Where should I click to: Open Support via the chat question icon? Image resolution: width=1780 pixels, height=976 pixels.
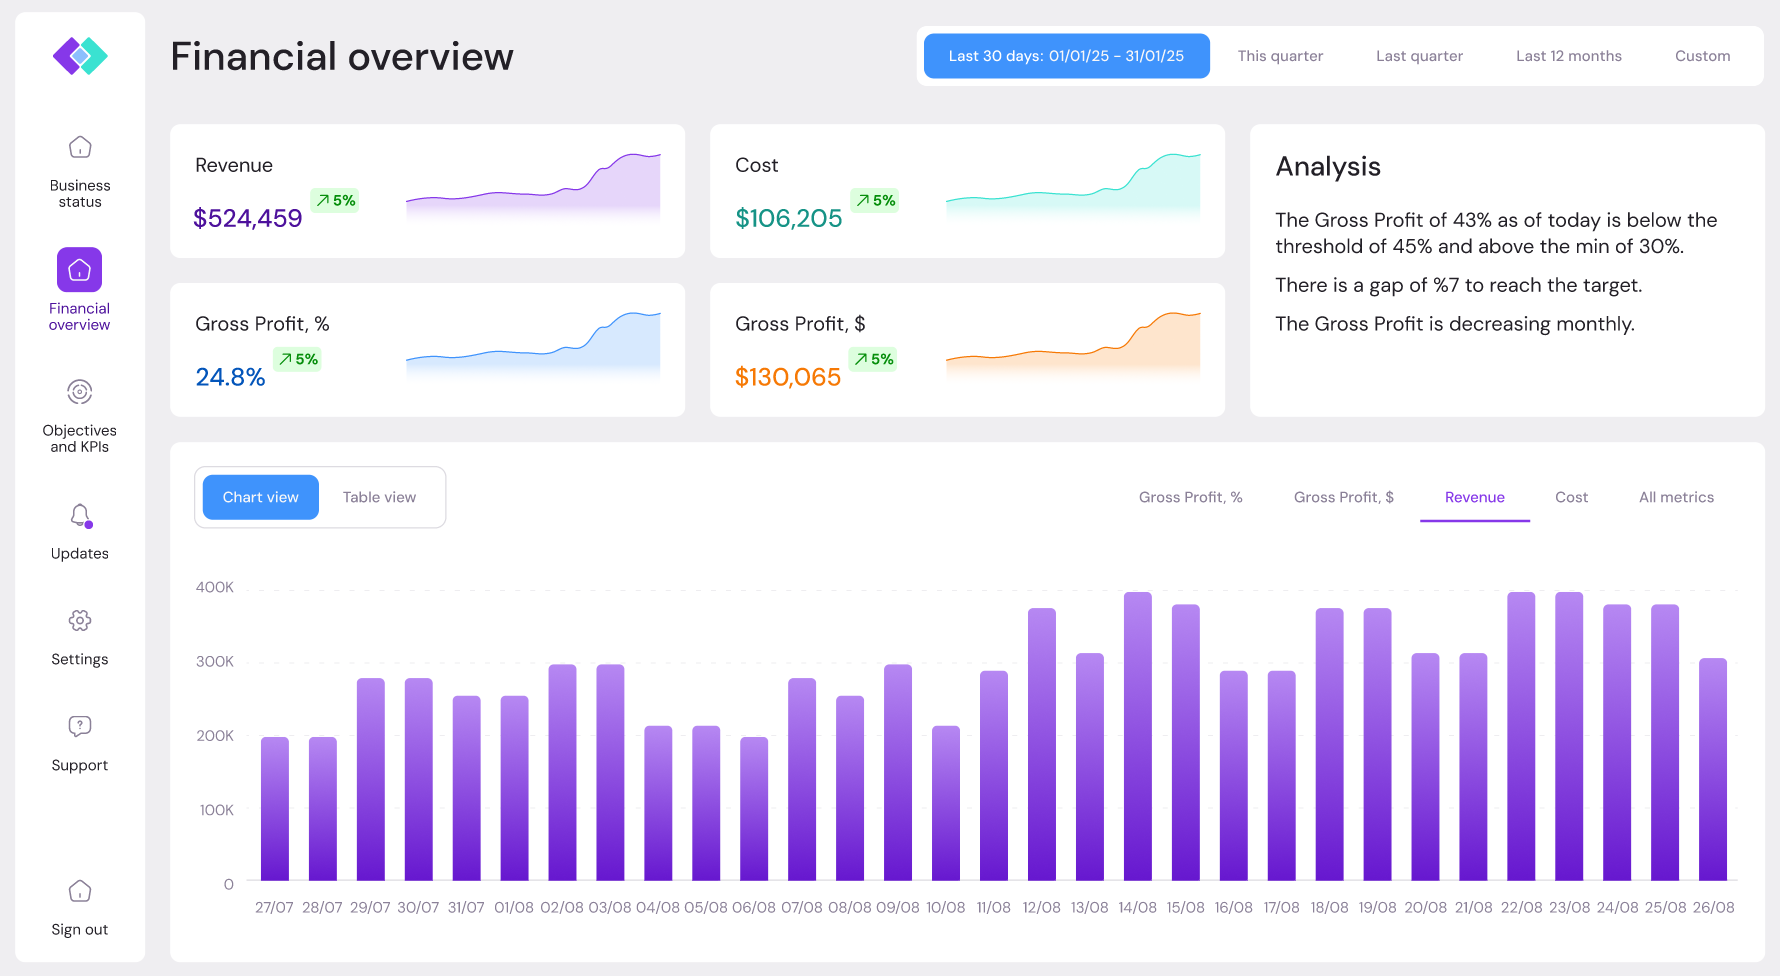tap(80, 726)
